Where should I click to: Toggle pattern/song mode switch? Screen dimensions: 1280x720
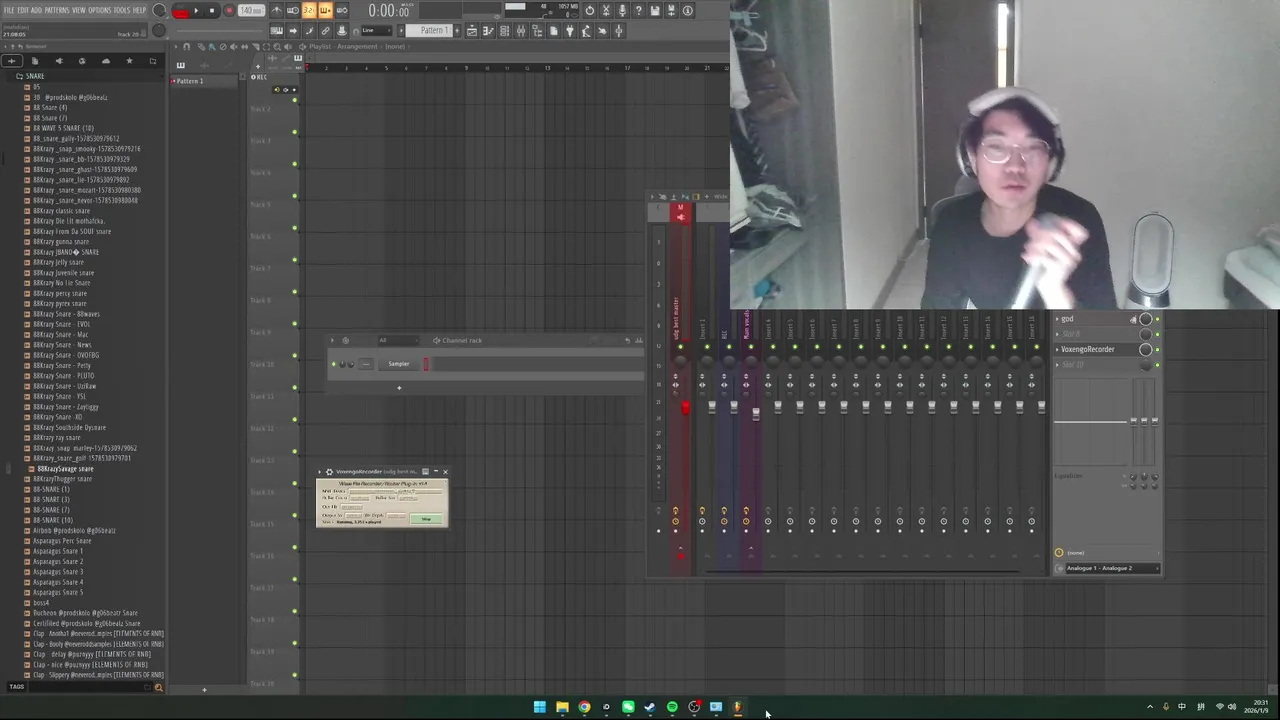[x=180, y=11]
